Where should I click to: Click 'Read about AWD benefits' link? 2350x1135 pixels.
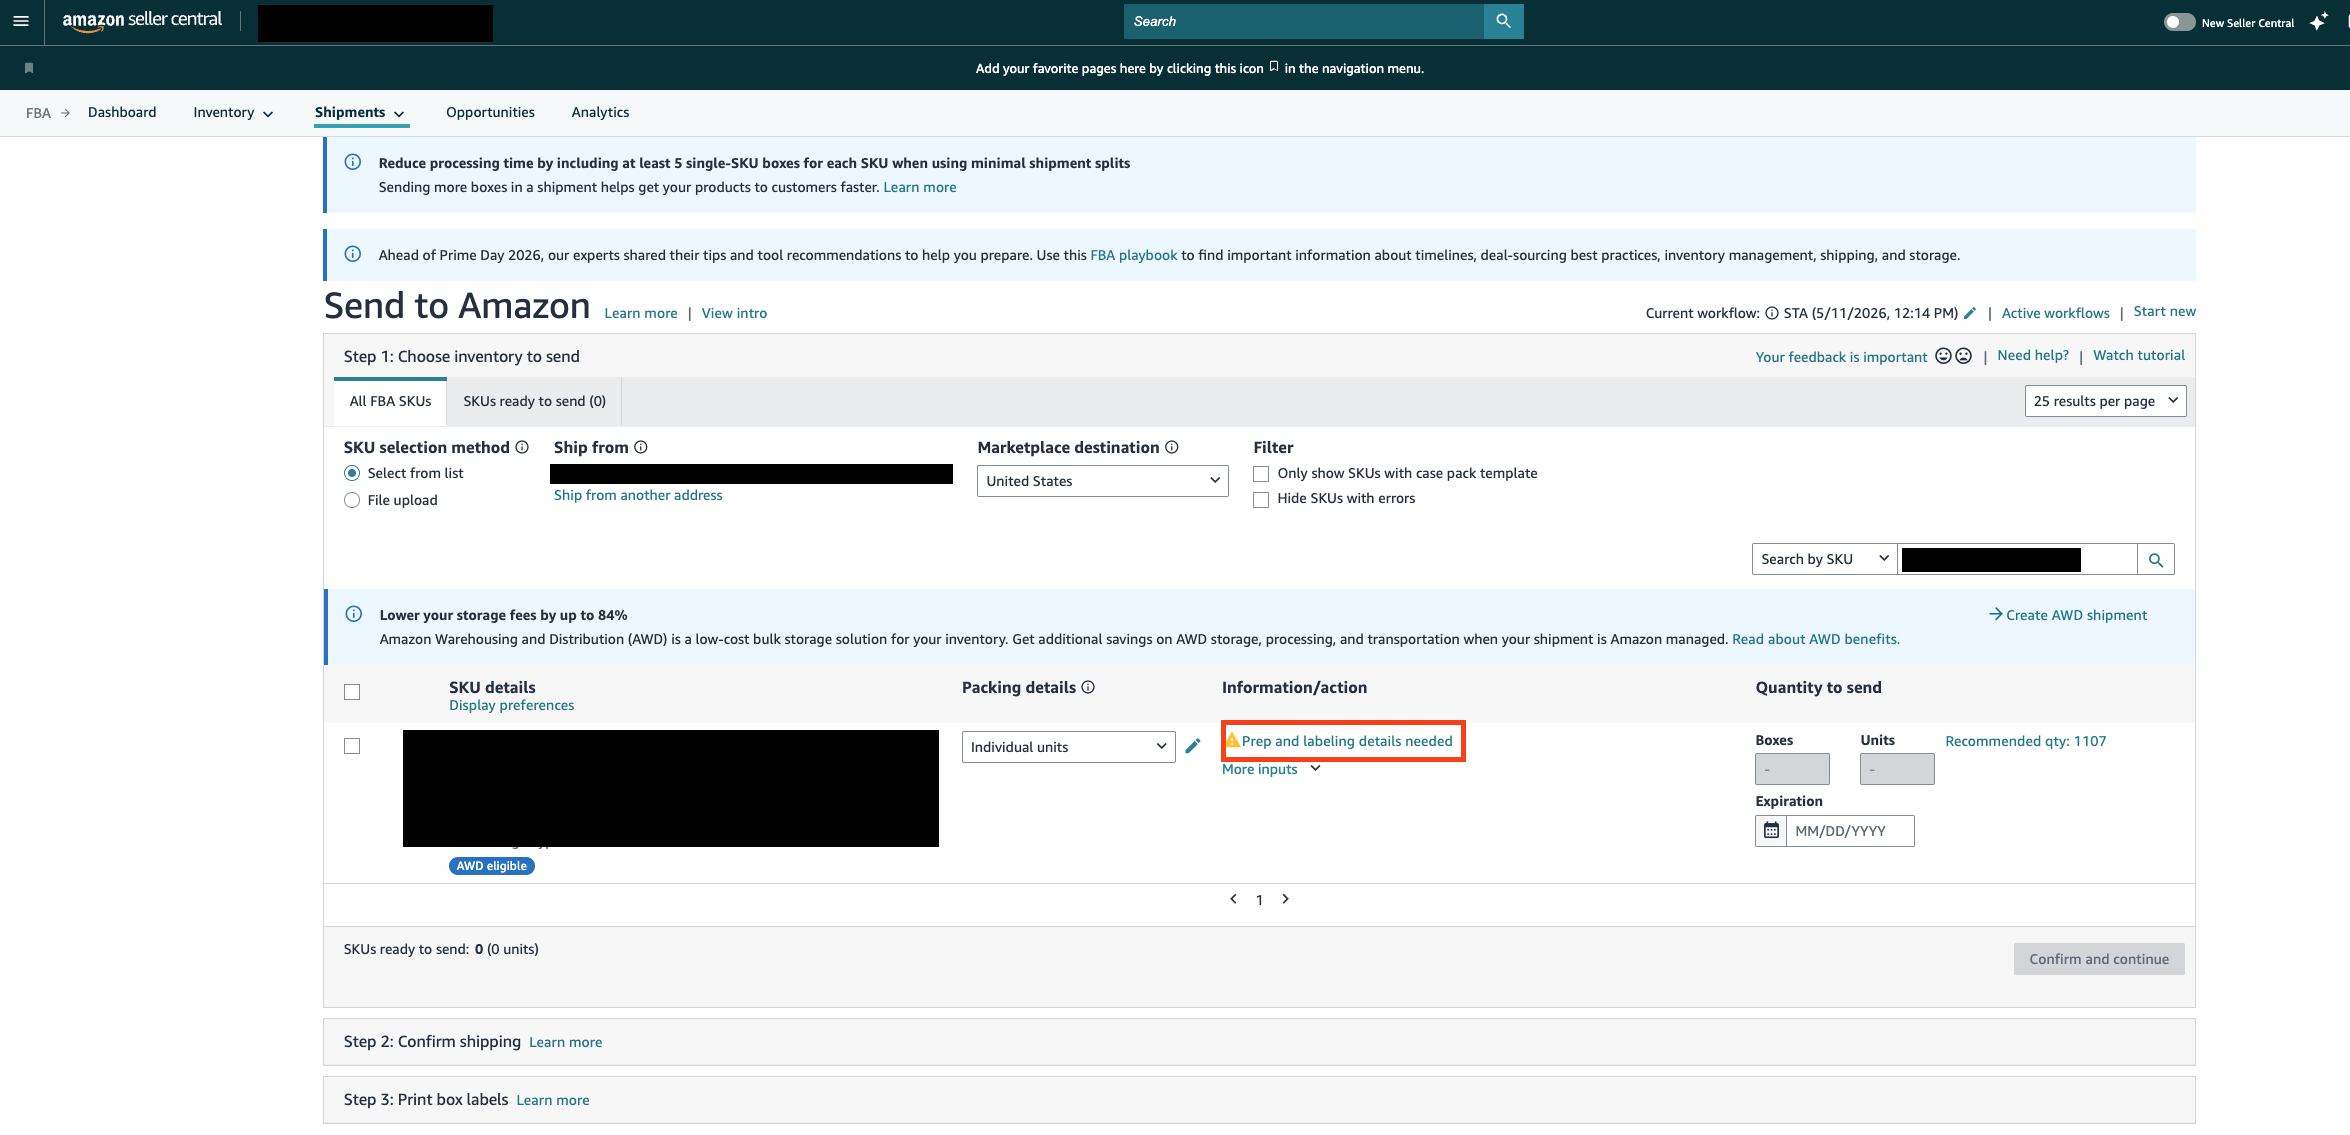(1815, 639)
